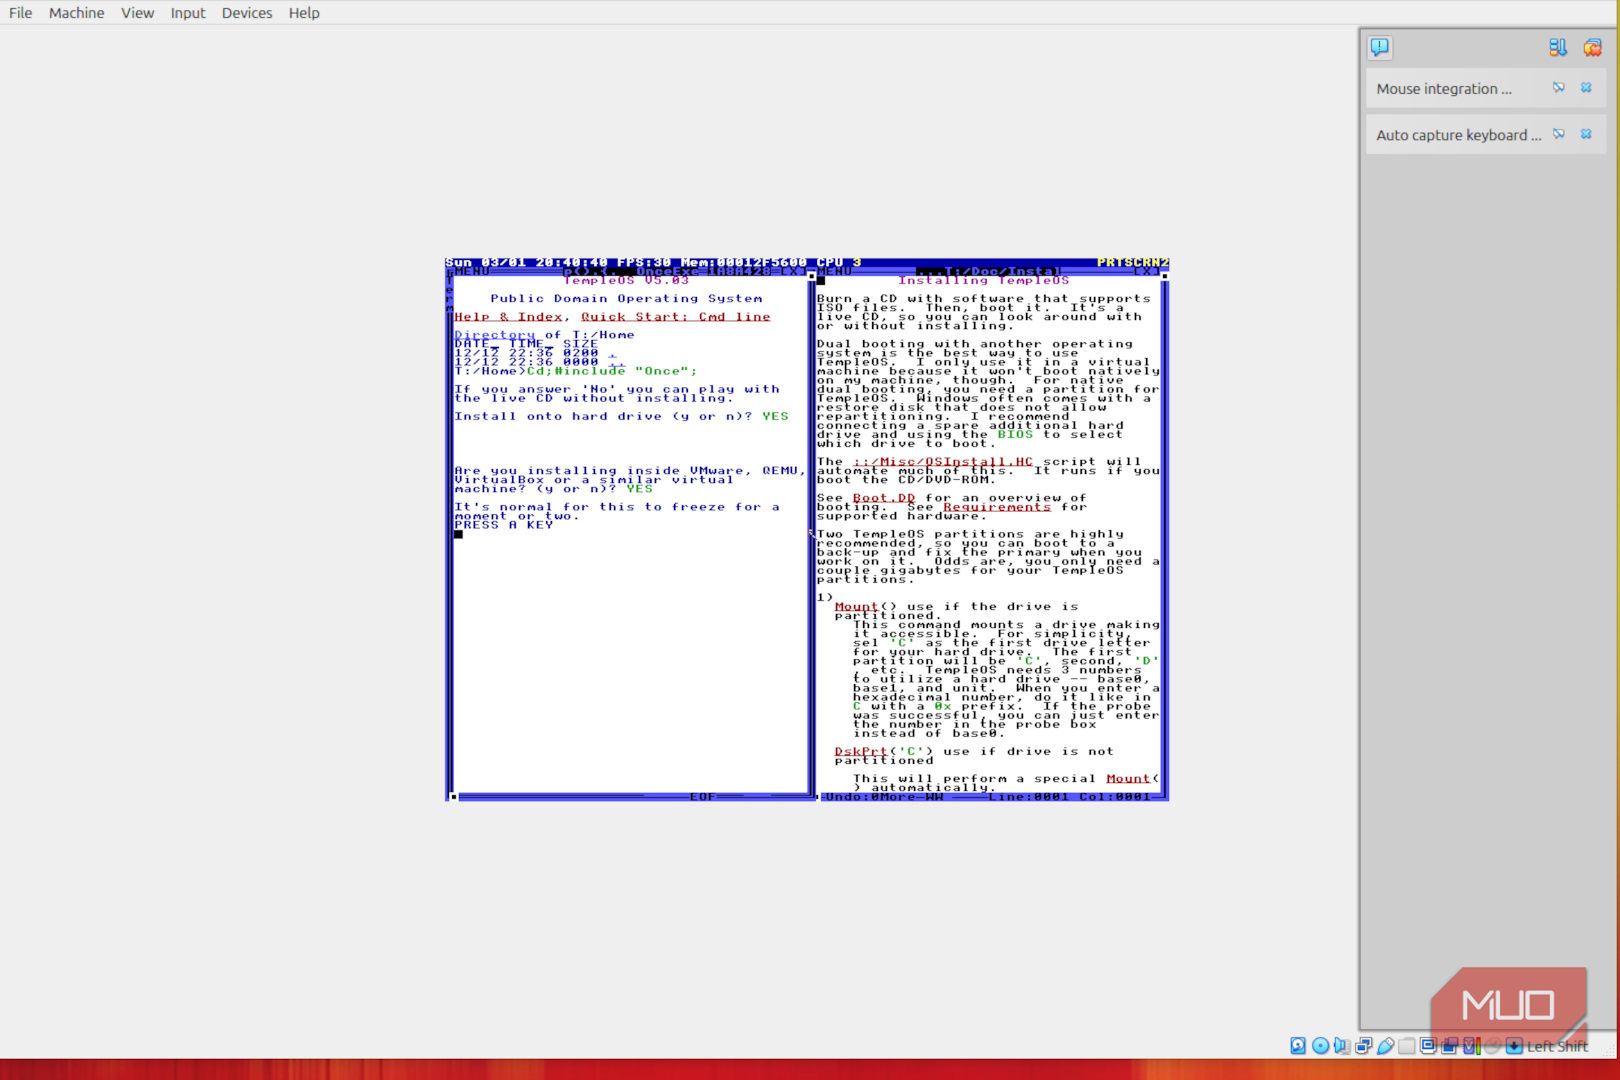Open the Help & Index link in TempleOS
The width and height of the screenshot is (1620, 1080).
(508, 317)
